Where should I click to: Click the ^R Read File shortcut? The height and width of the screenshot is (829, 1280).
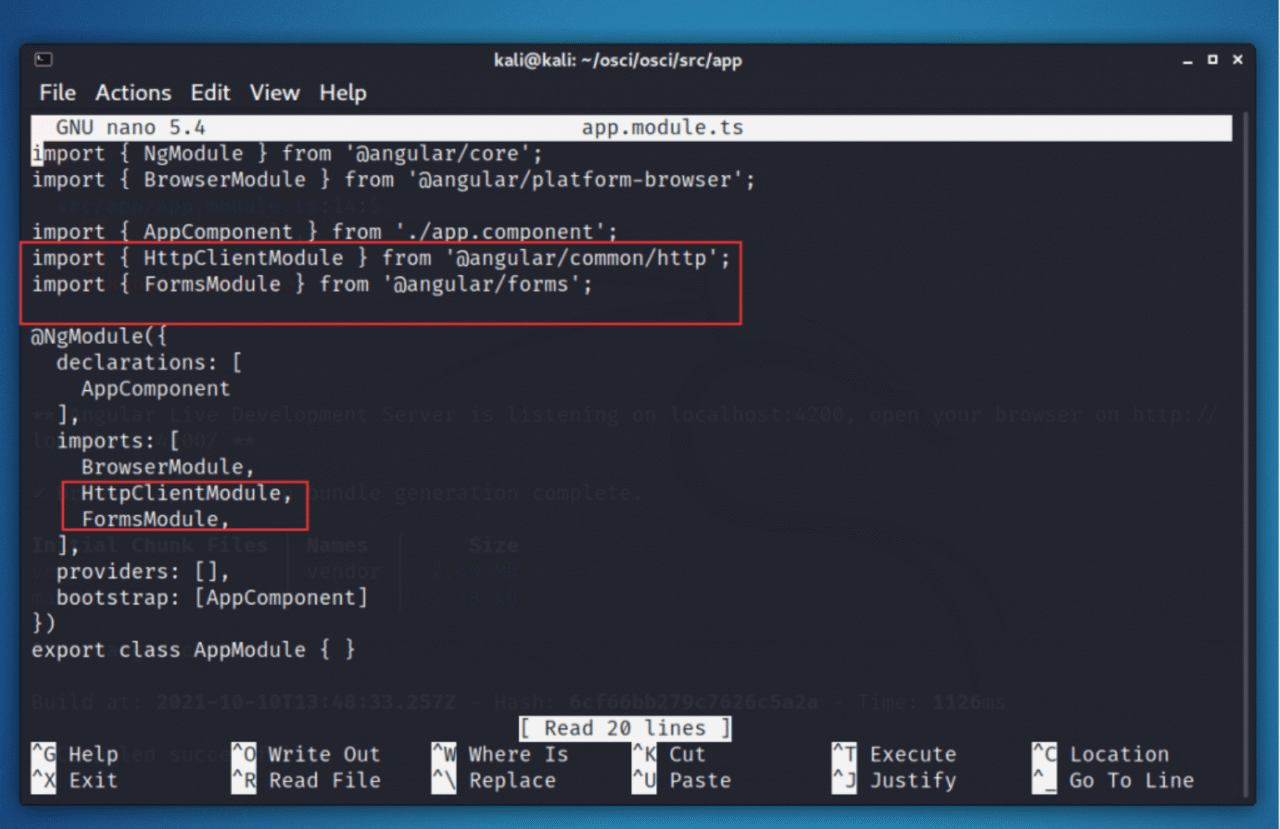coord(306,780)
